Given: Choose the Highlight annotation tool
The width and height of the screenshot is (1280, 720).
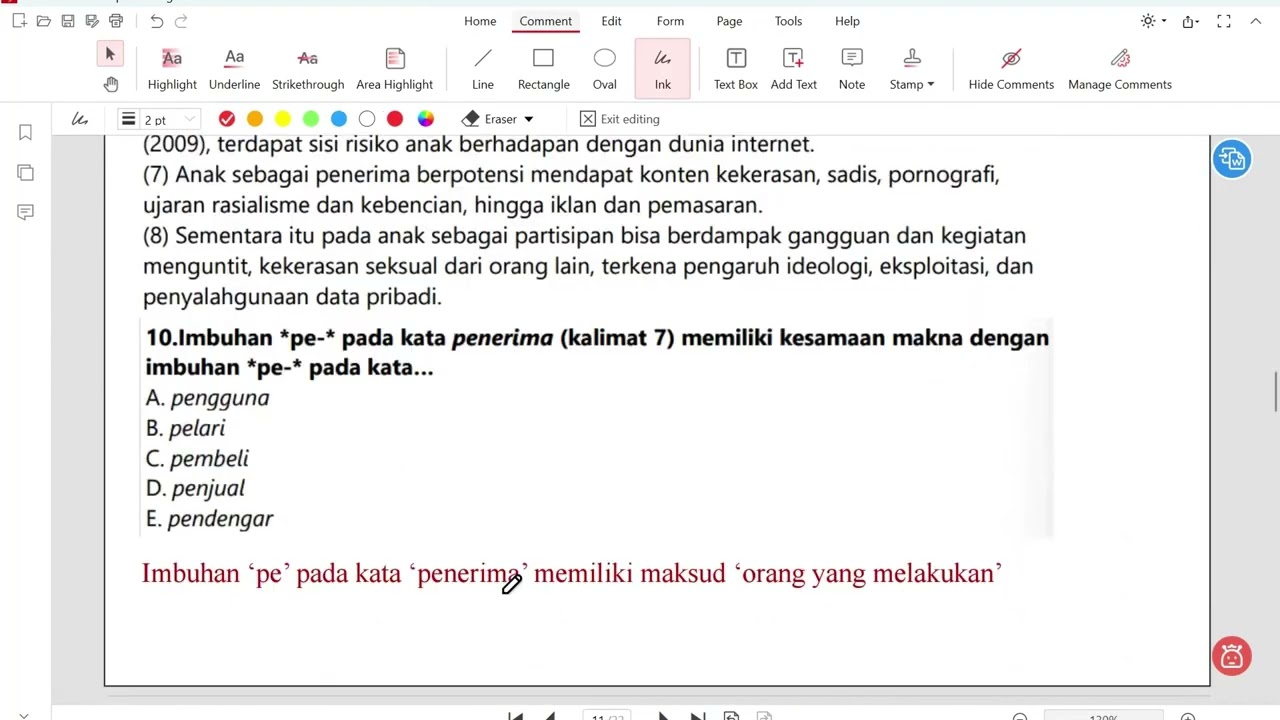Looking at the screenshot, I should tap(172, 70).
